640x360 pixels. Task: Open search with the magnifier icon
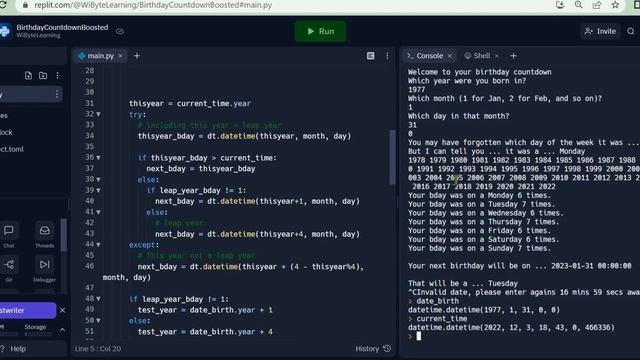[631, 31]
